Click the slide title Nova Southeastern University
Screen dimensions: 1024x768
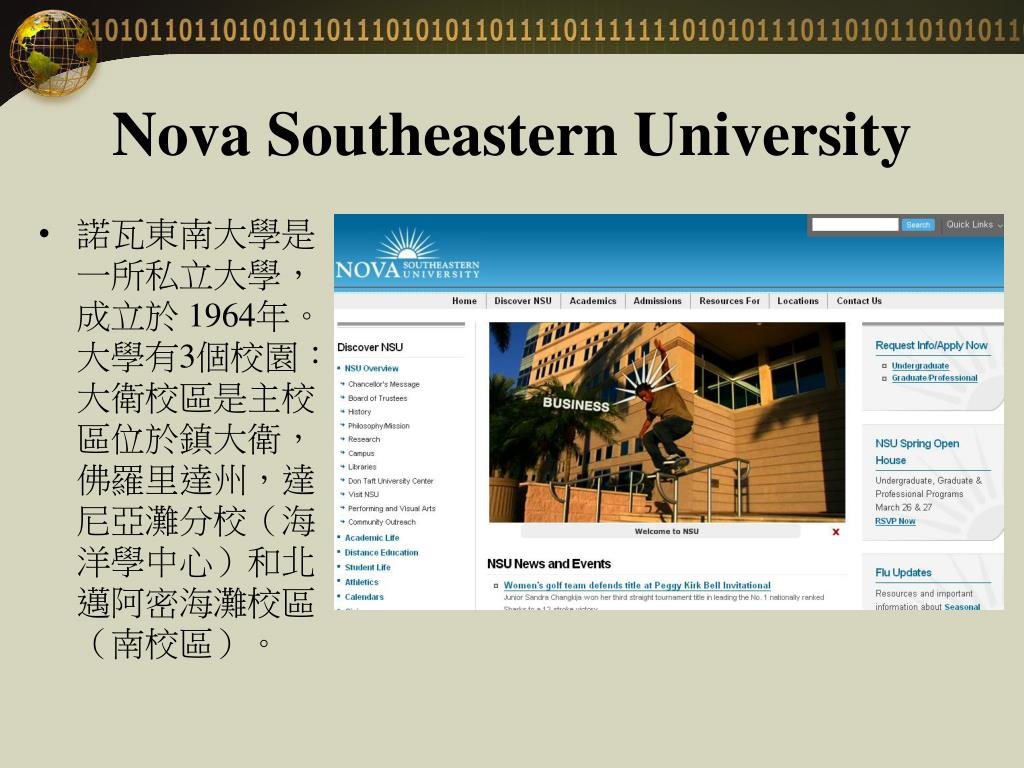pyautogui.click(x=511, y=135)
